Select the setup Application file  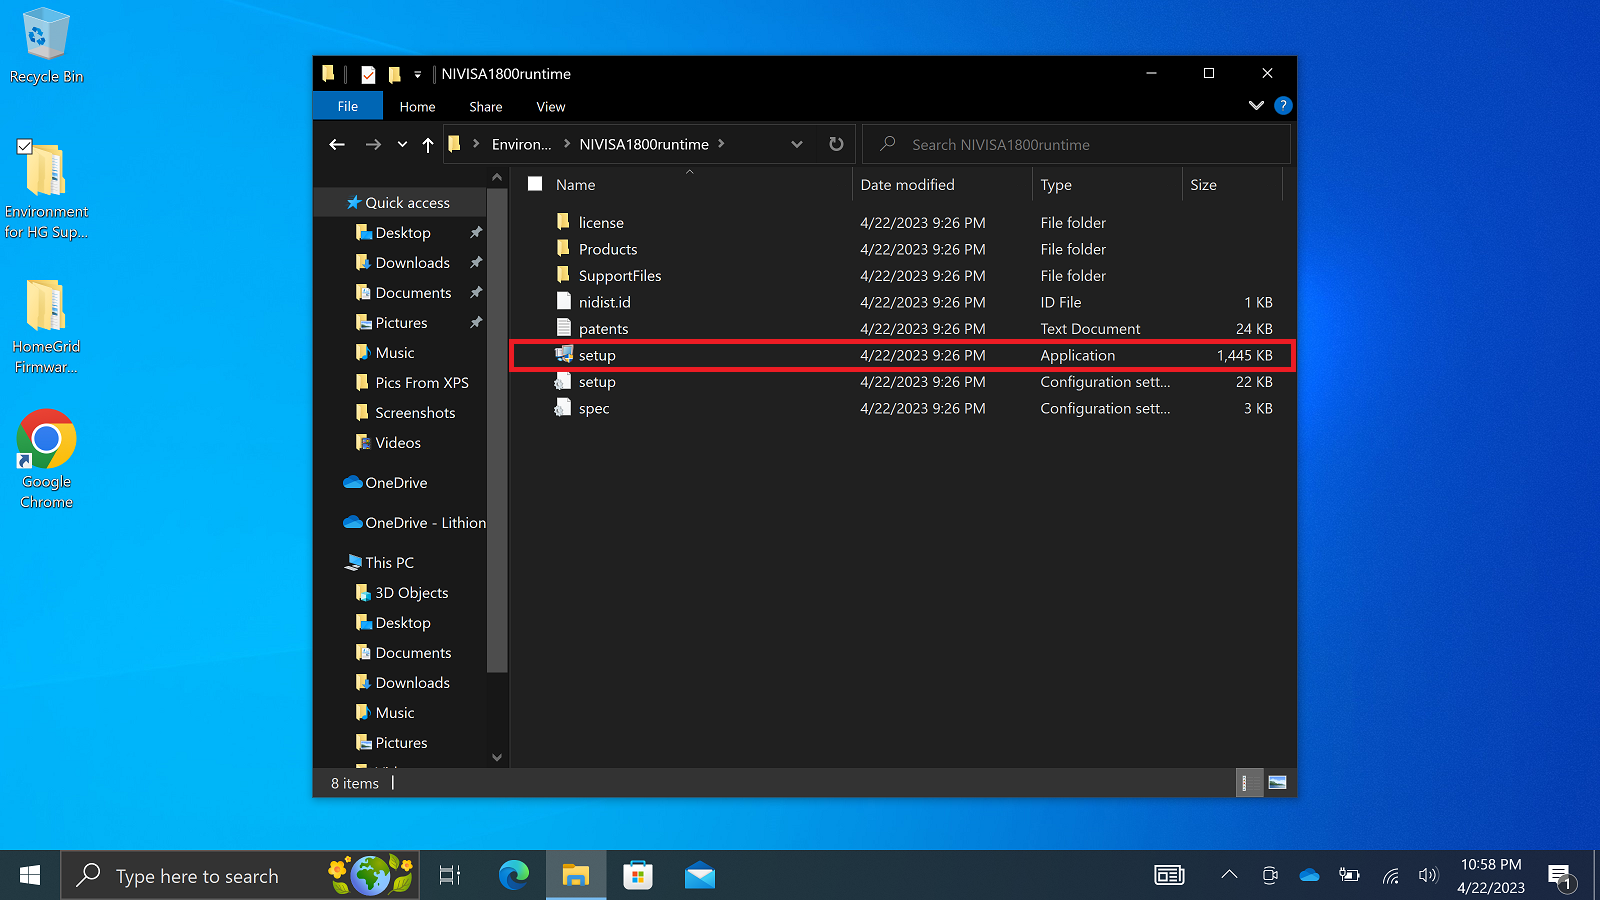coord(903,355)
